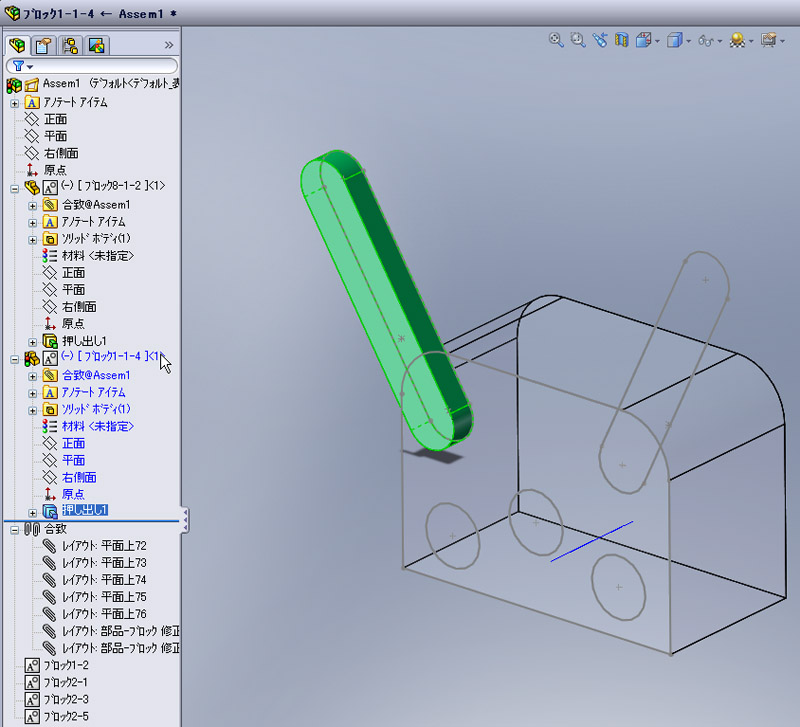Select the Zoom to Area tool

(577, 41)
